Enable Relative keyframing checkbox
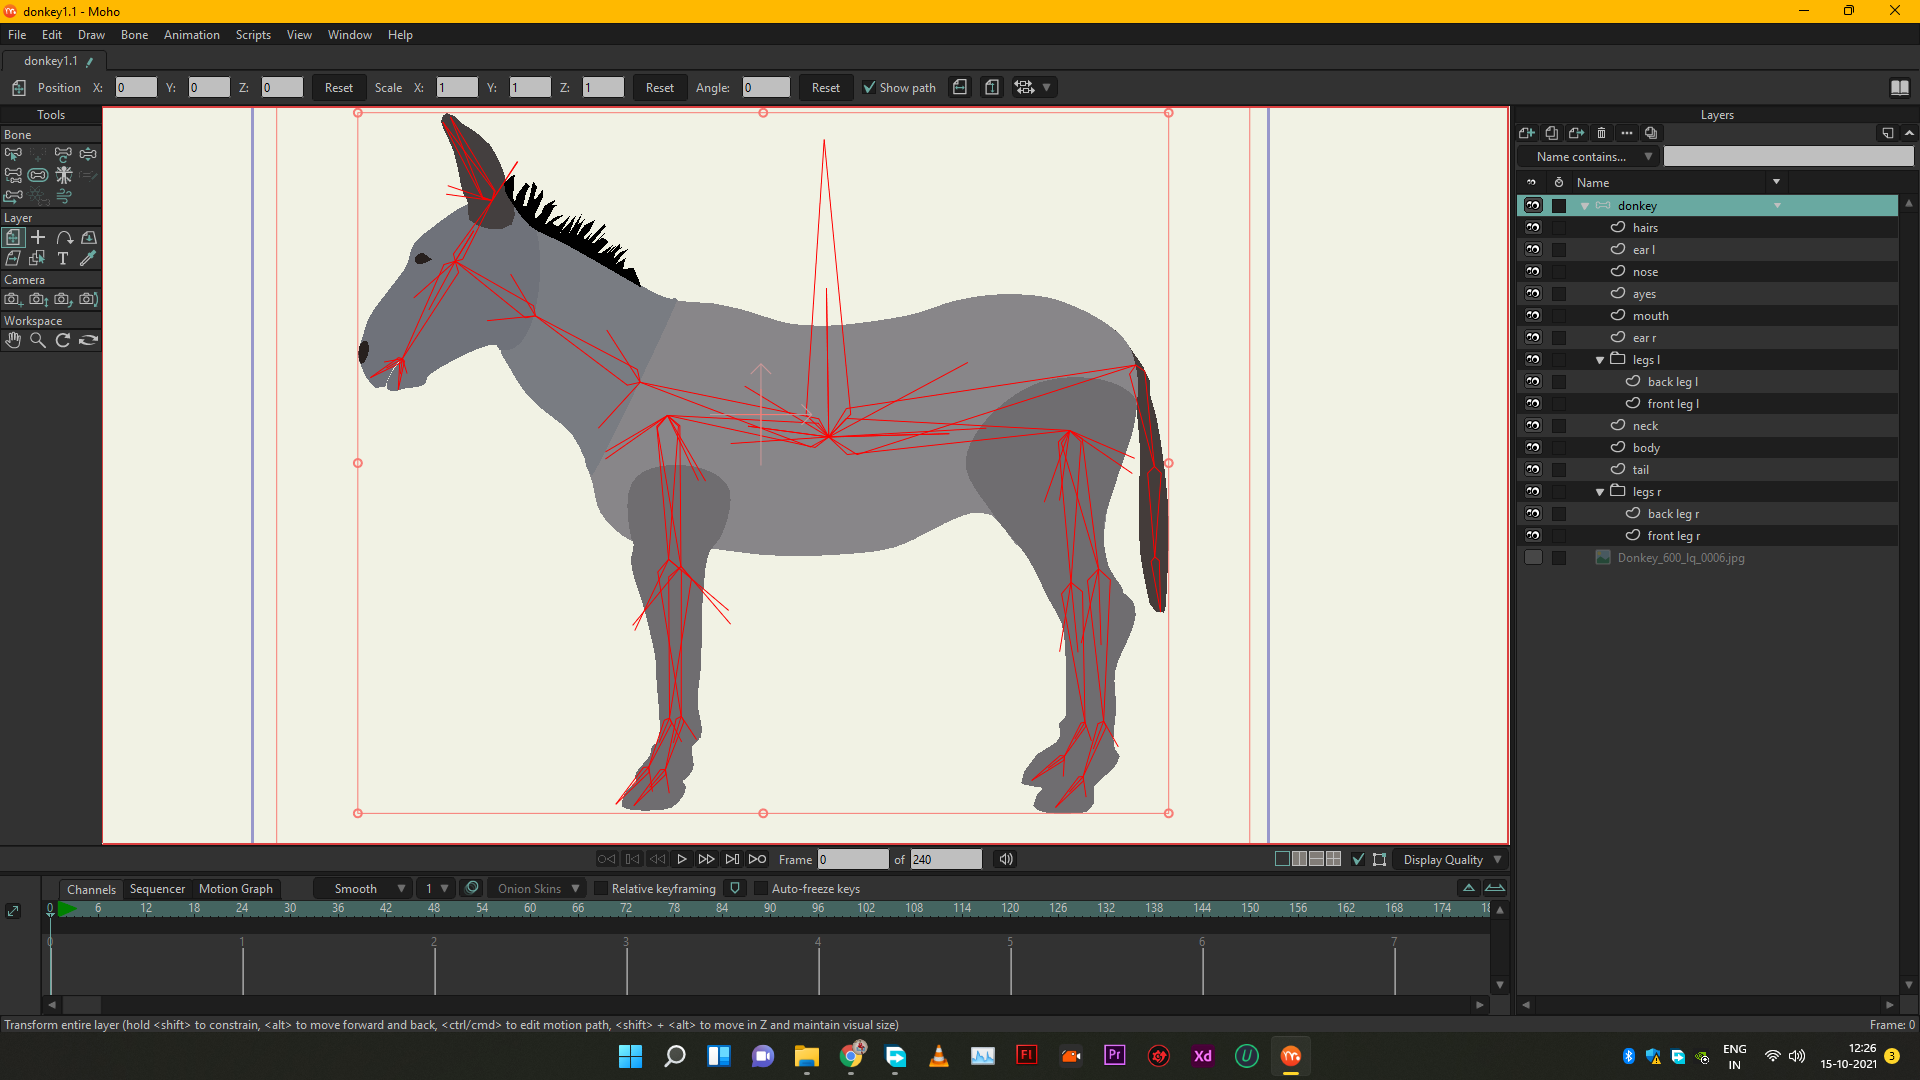Screen dimensions: 1920x1080 tap(601, 889)
